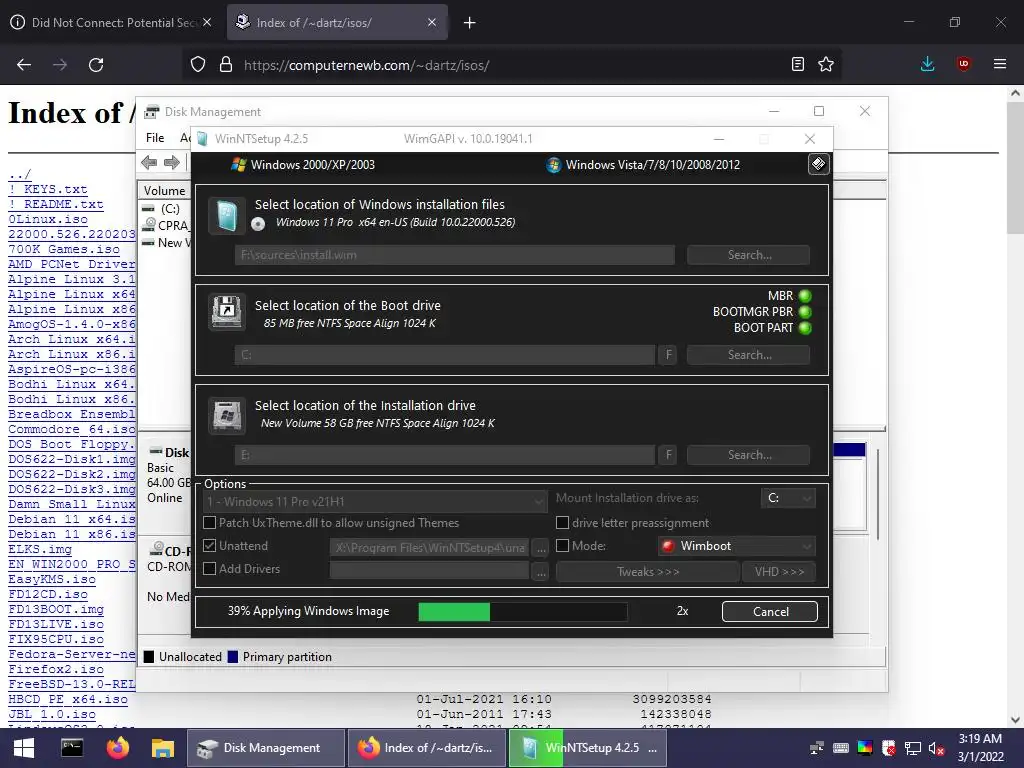Open the FD12CD.iso link
Viewport: 1024px width, 768px height.
[48, 594]
